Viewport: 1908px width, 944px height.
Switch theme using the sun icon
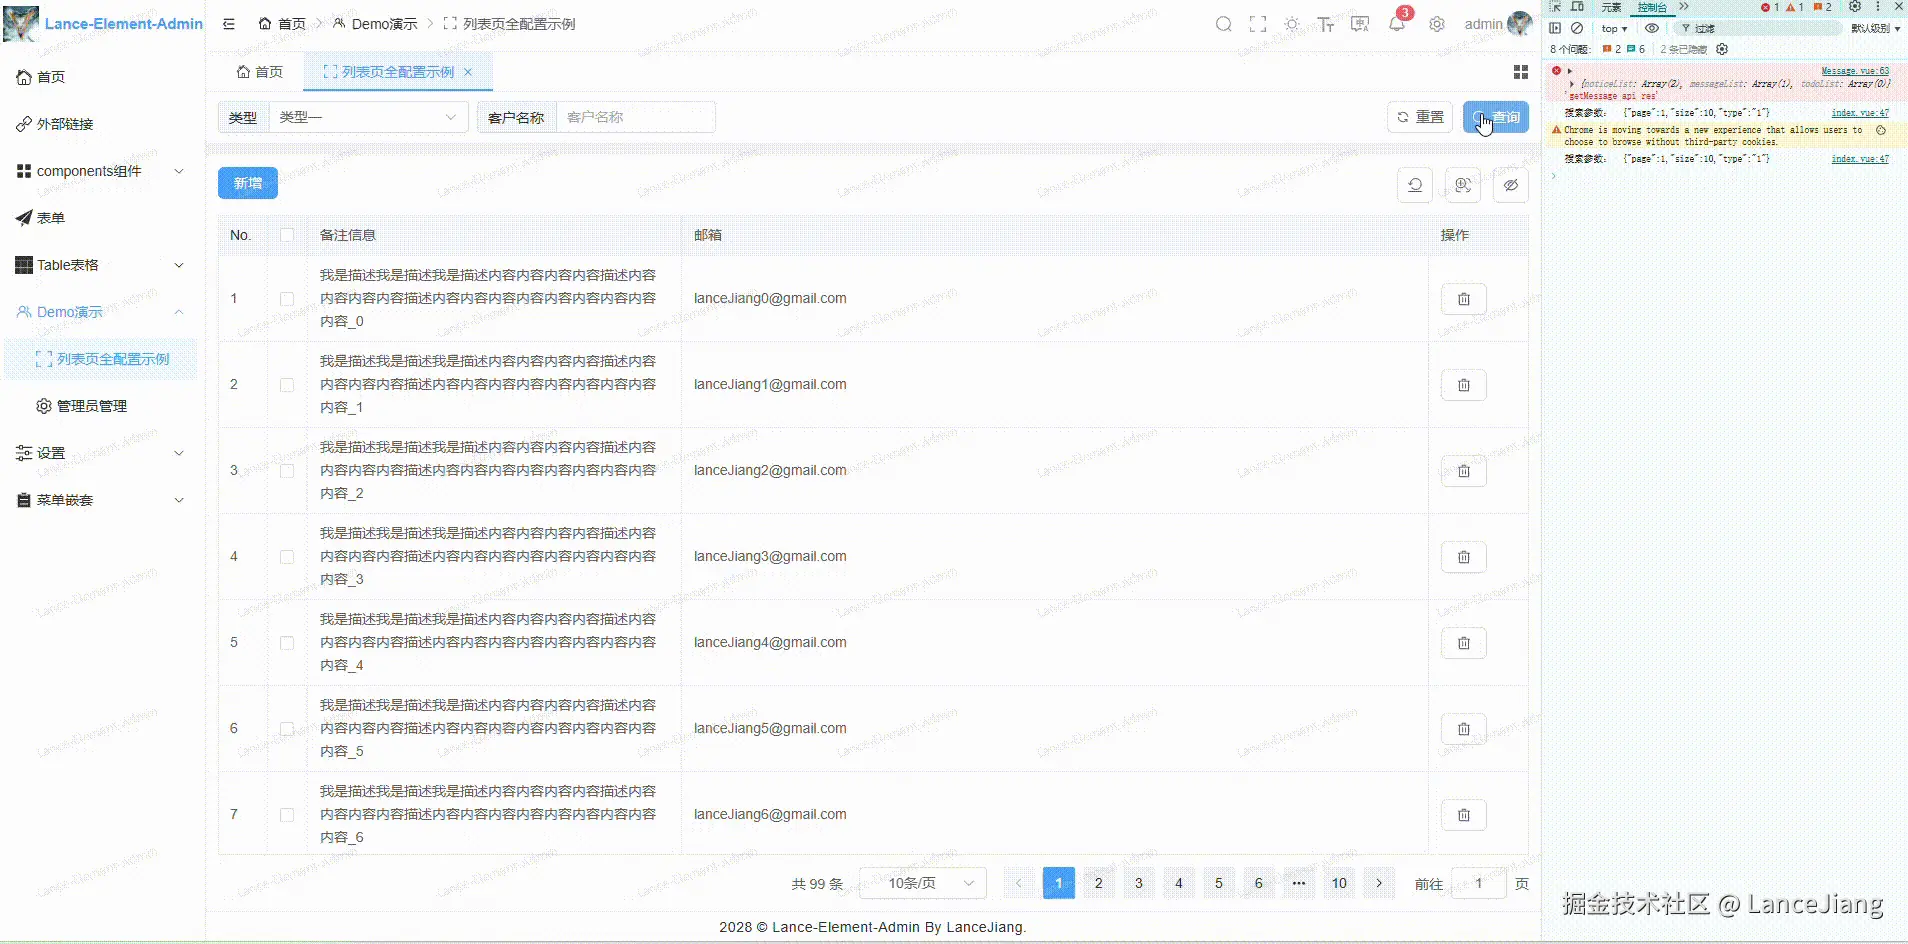[x=1291, y=23]
